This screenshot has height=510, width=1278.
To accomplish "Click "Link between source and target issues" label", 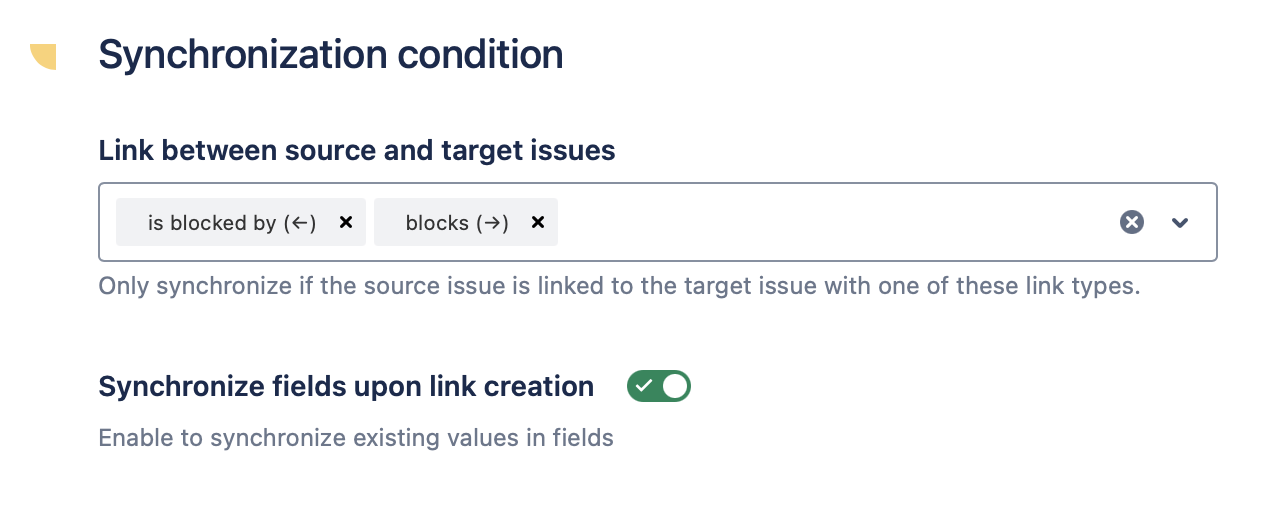I will [356, 151].
